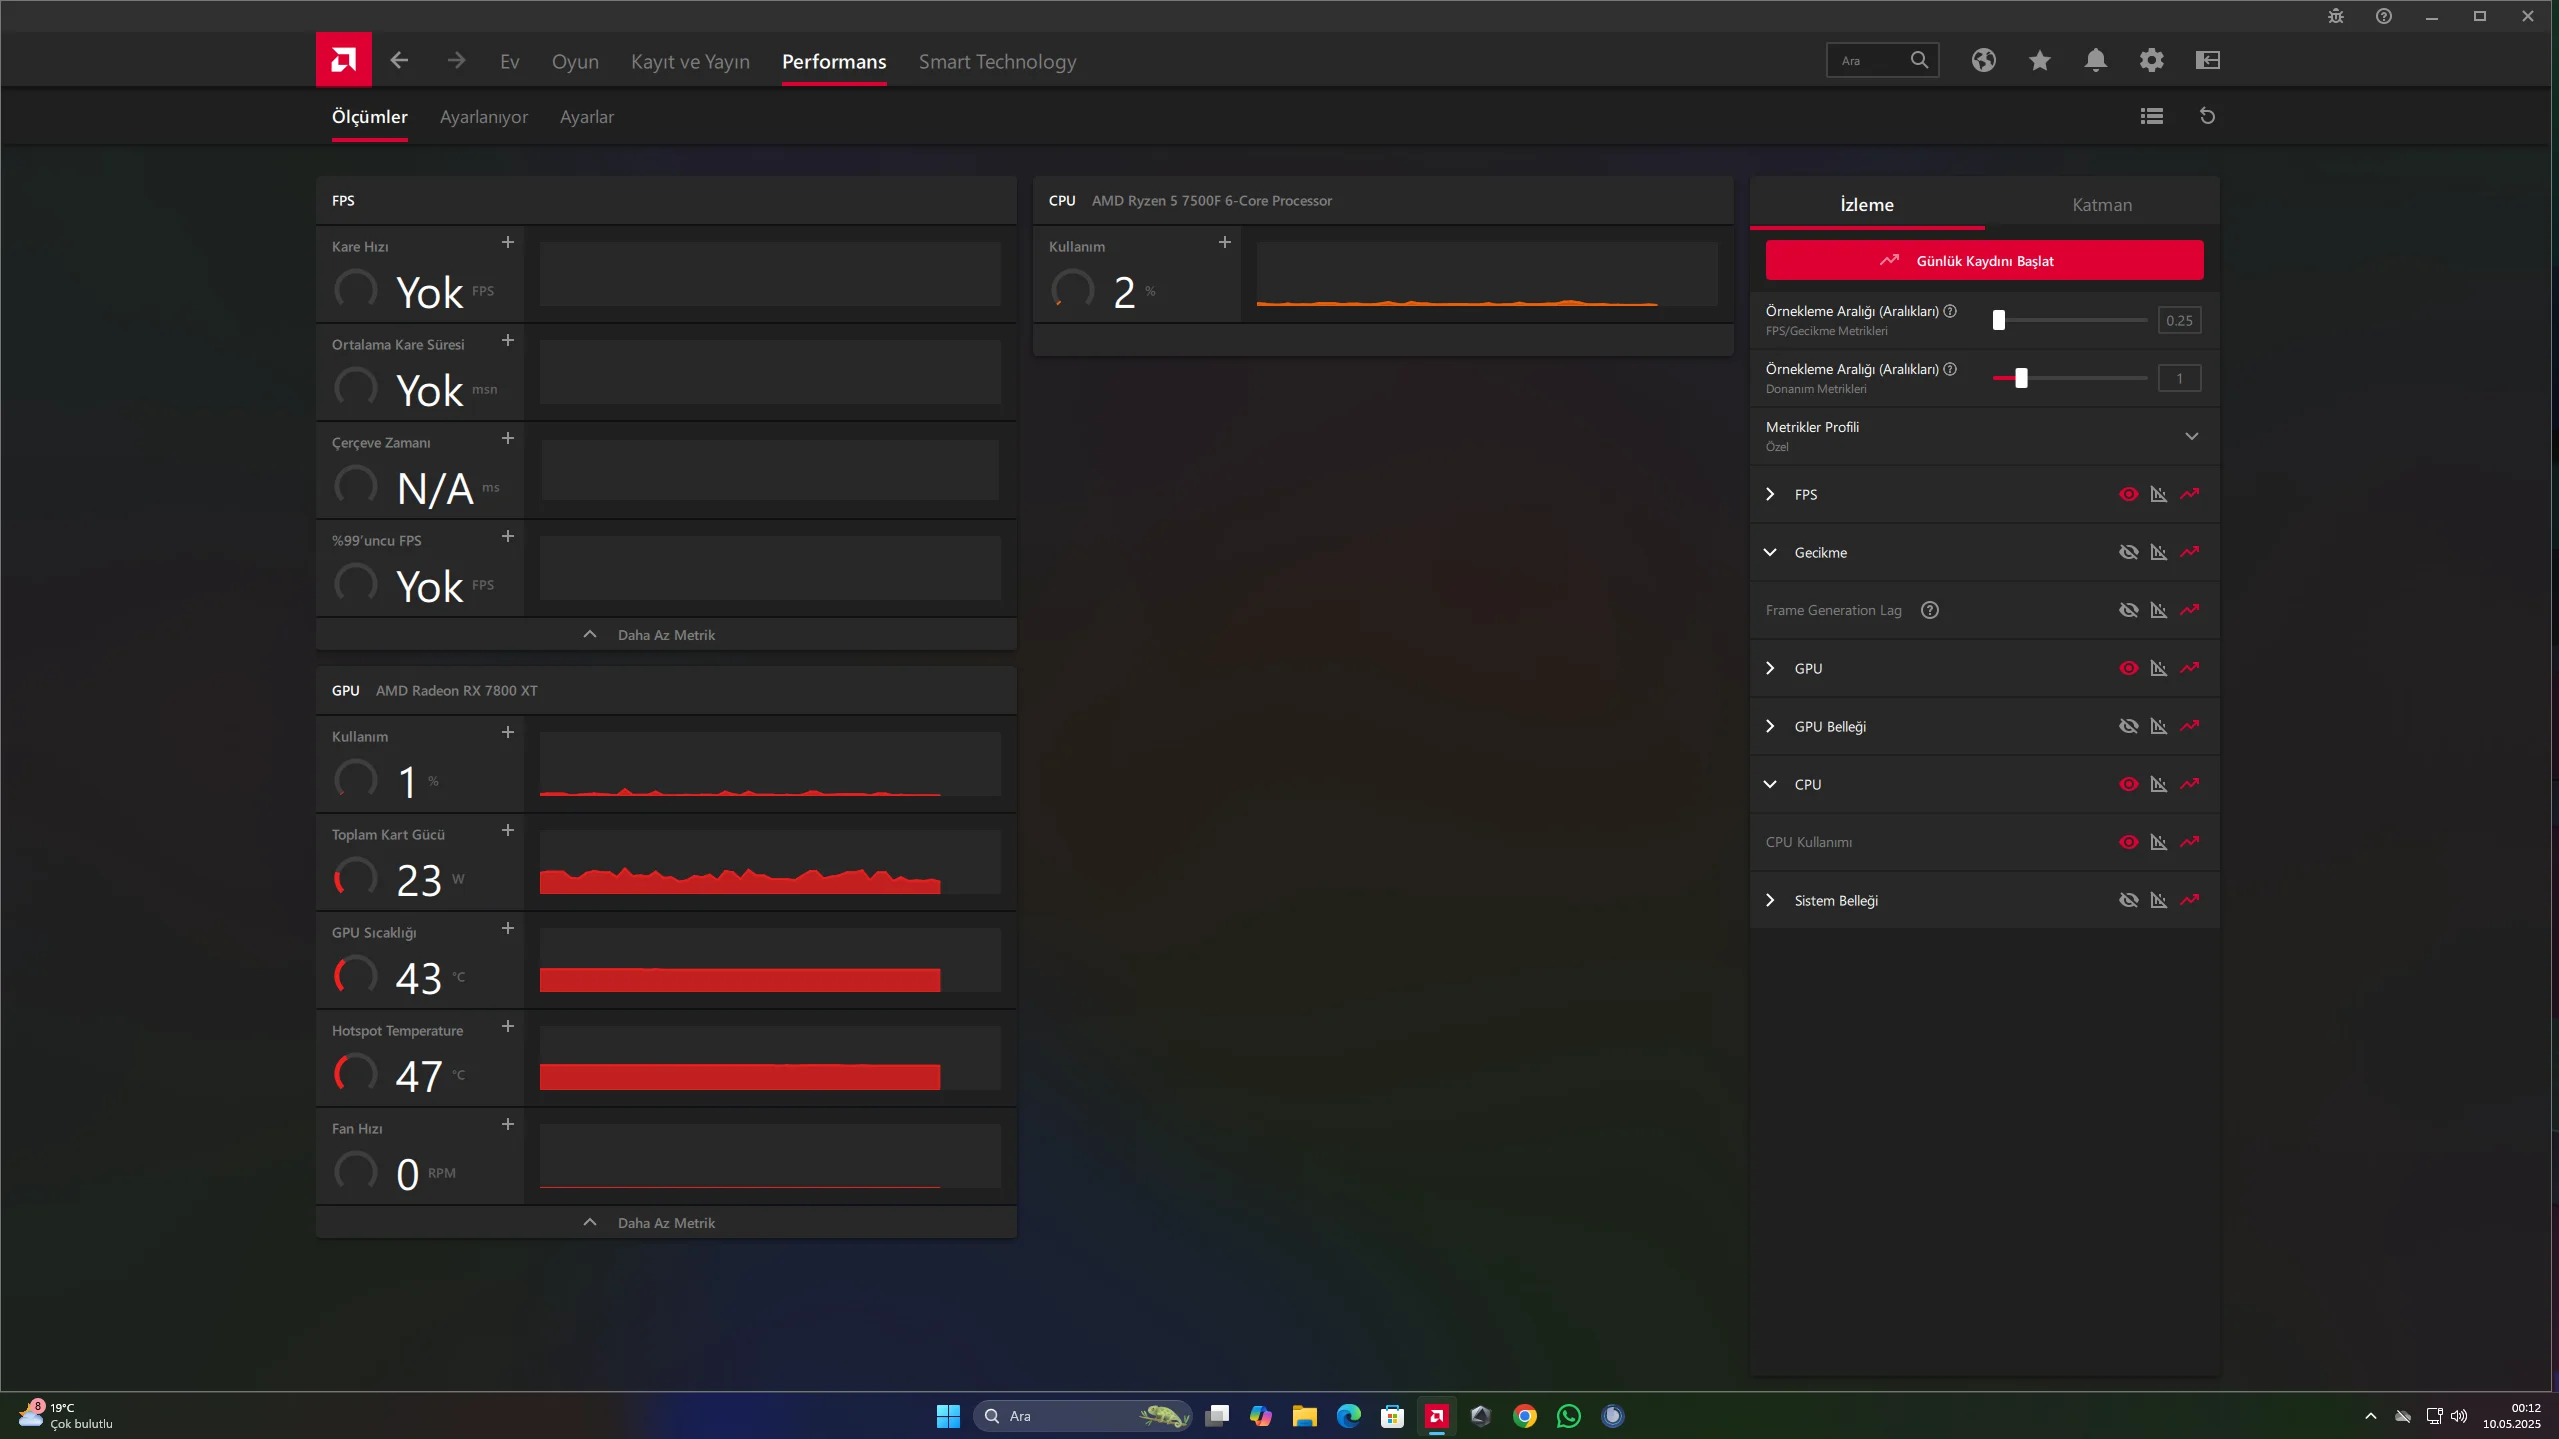2559x1439 pixels.
Task: Click Günlük Kaydını Başlat button
Action: tap(1983, 260)
